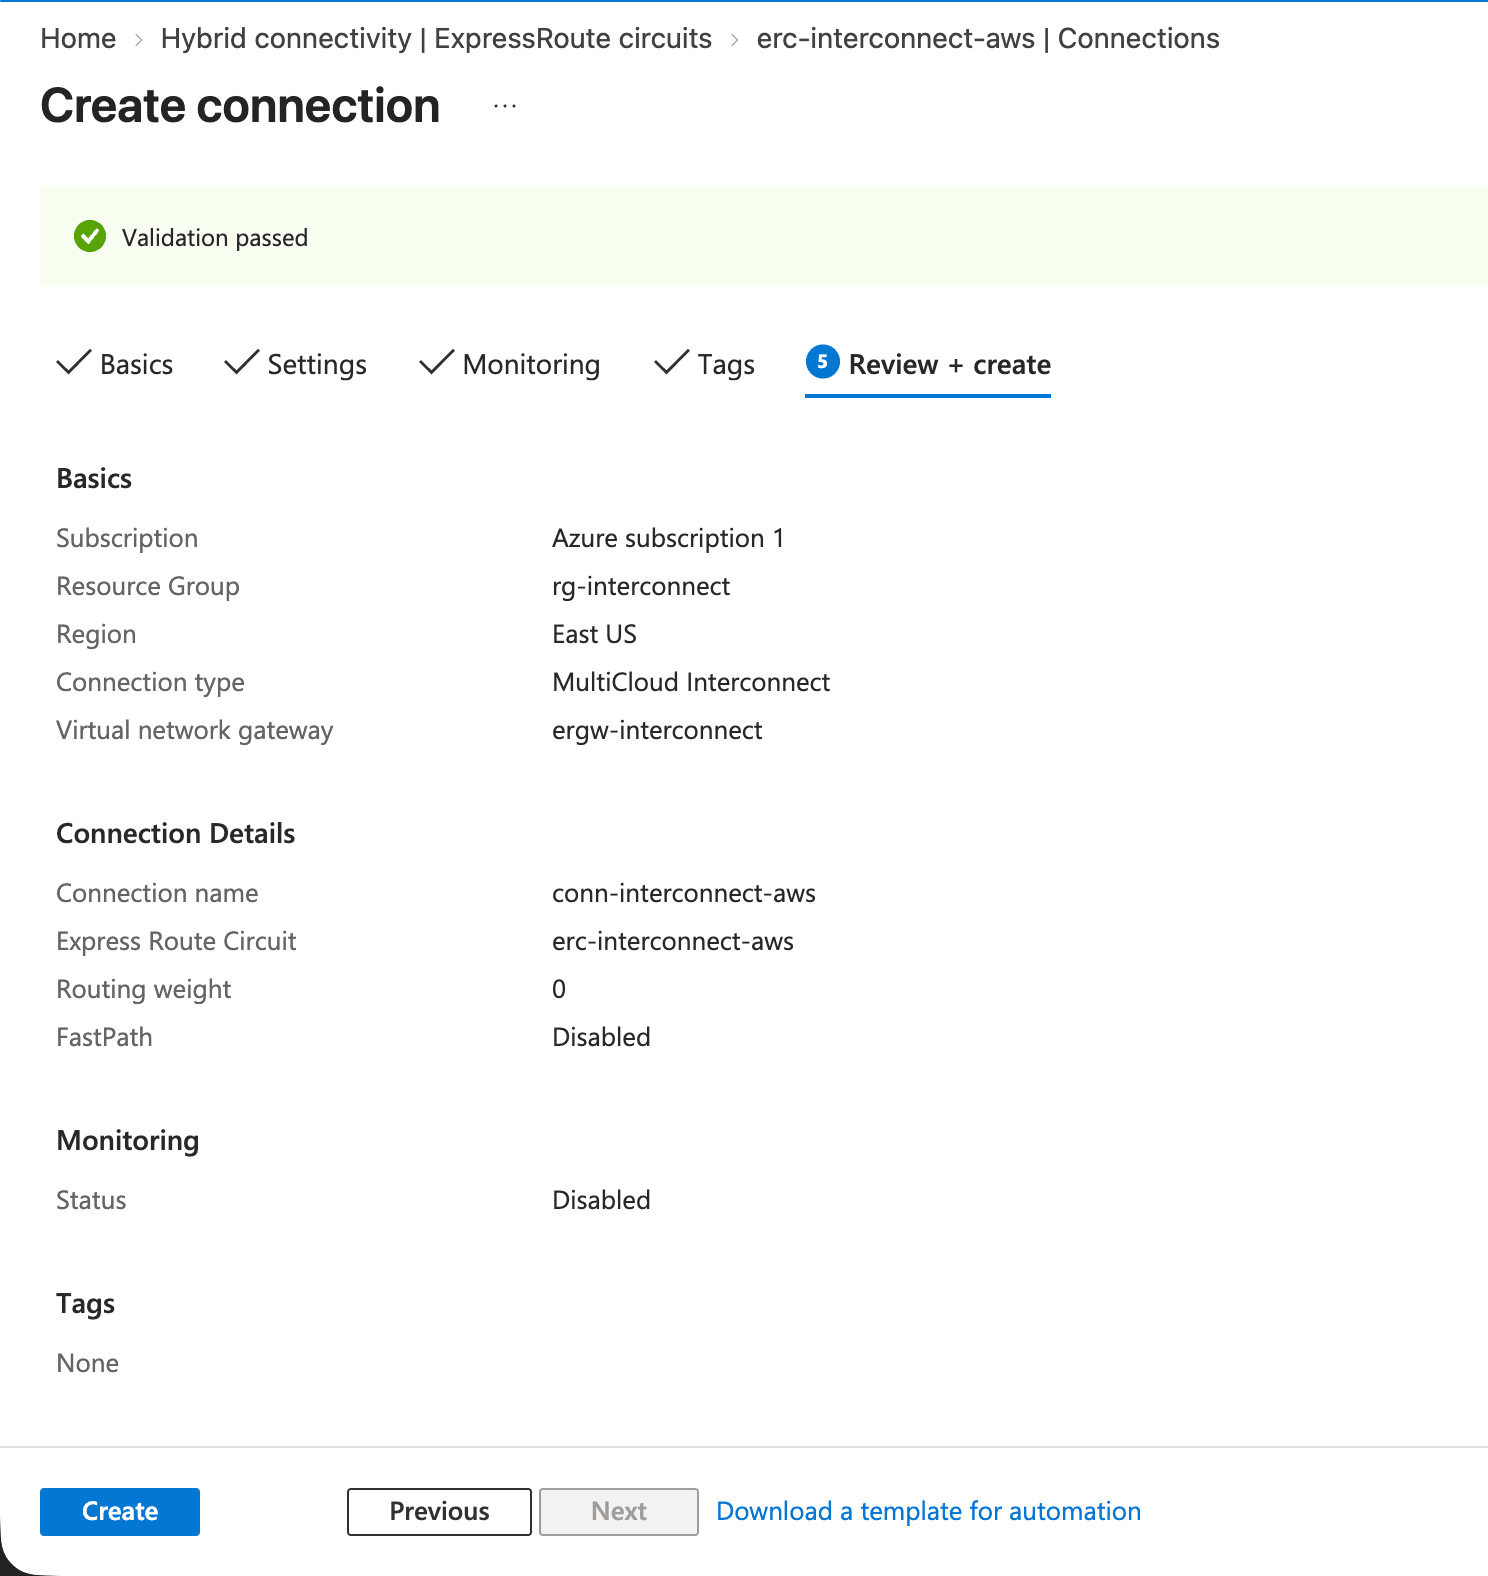Open Hybrid connectivity ExpressRoute circuits breadcrumb

coord(436,38)
